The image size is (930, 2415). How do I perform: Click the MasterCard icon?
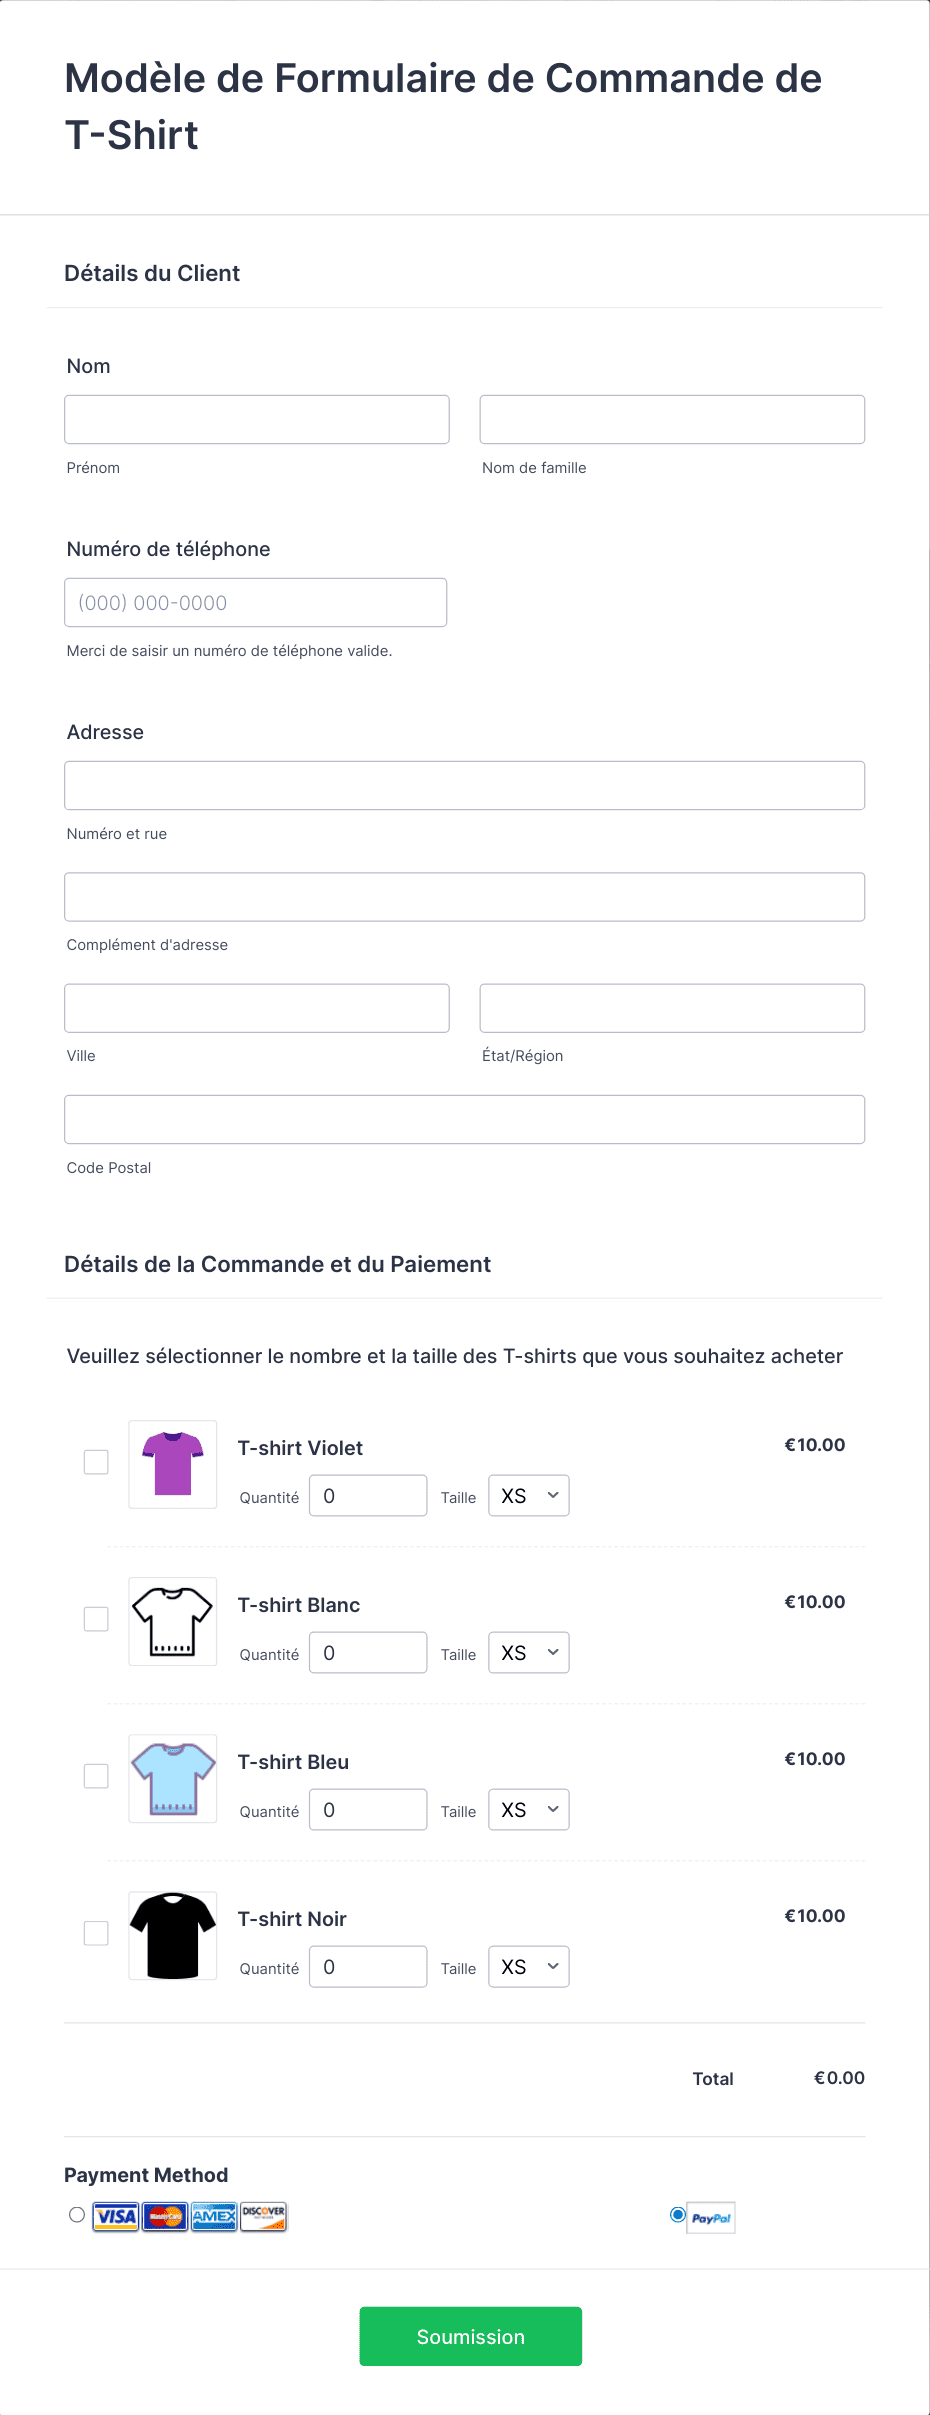coord(165,2217)
